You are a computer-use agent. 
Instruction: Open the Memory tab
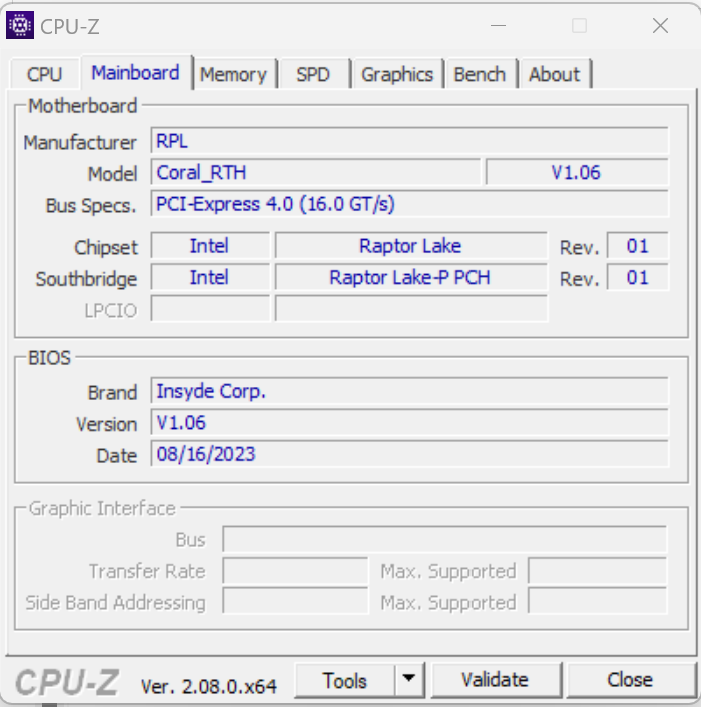point(233,74)
